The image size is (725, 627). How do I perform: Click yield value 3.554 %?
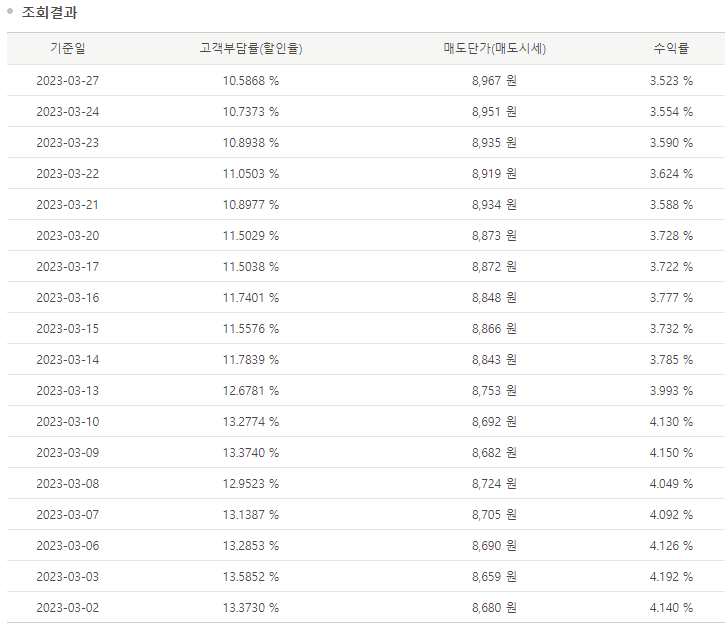[x=671, y=111]
